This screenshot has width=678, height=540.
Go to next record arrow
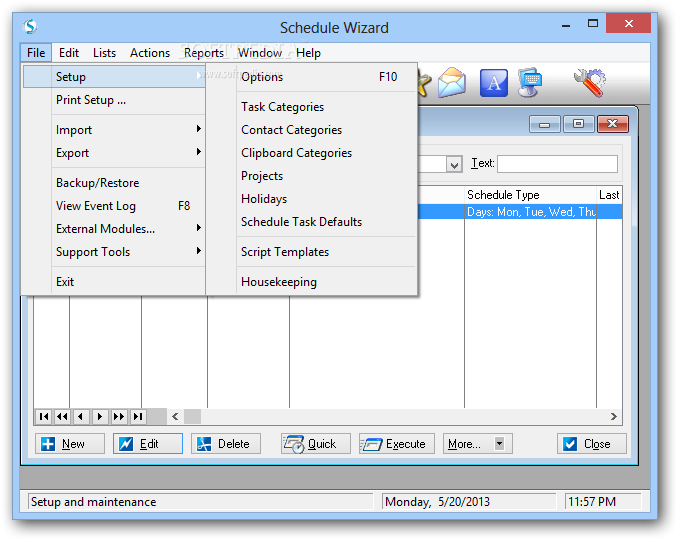100,417
